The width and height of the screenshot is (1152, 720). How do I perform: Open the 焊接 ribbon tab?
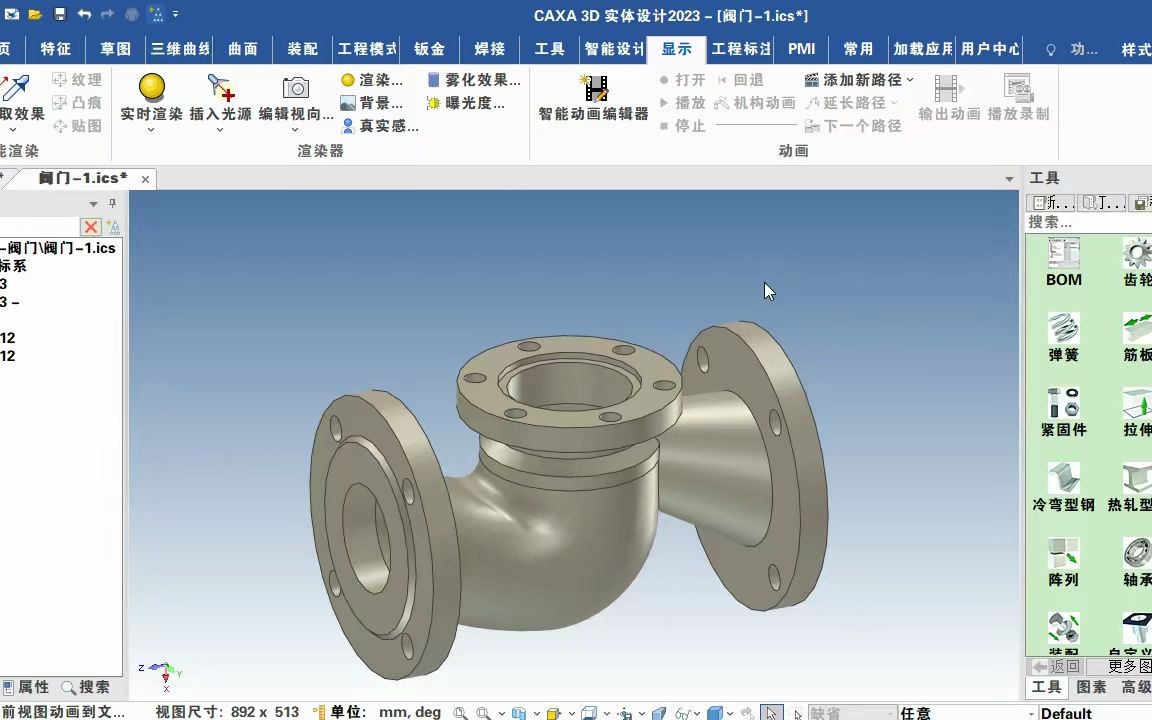(x=489, y=49)
